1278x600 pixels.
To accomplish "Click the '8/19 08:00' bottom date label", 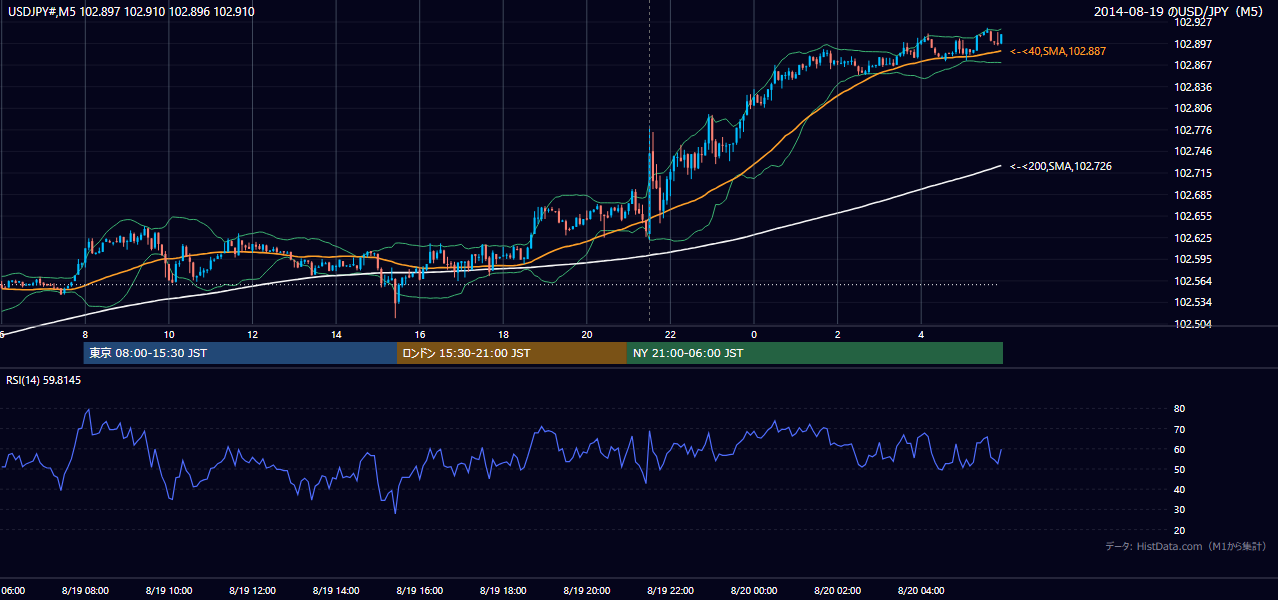I will pos(85,591).
